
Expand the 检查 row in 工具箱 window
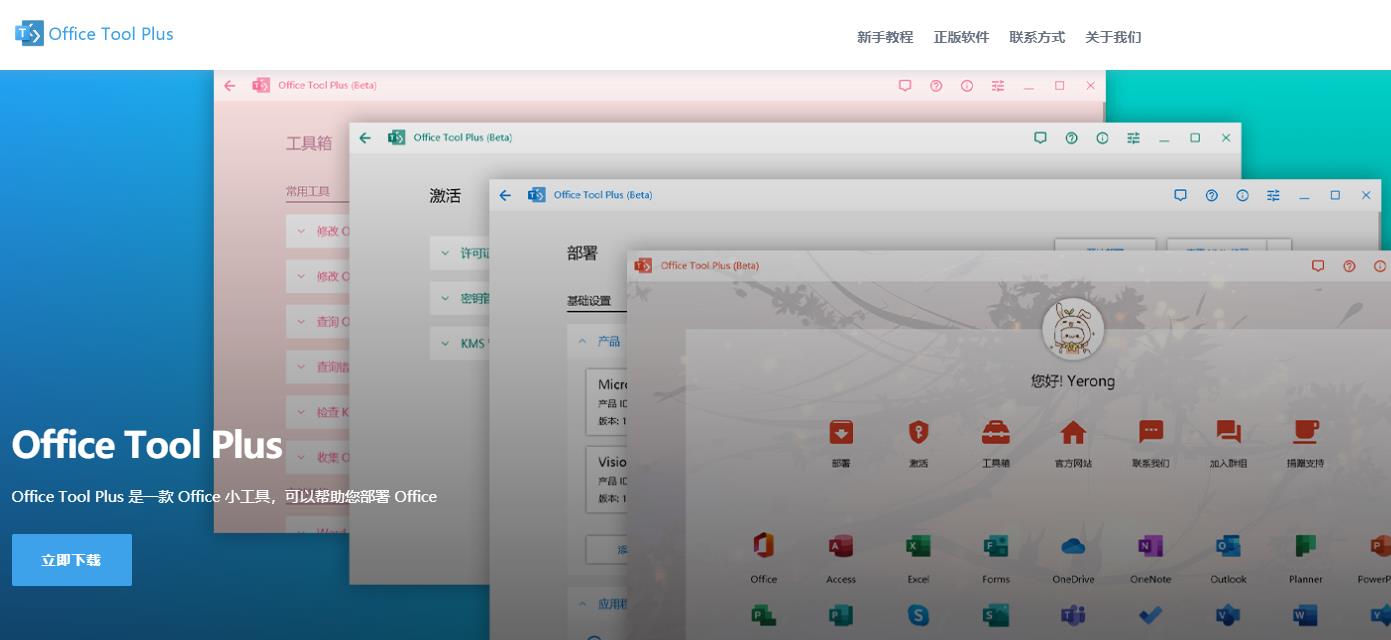point(318,411)
